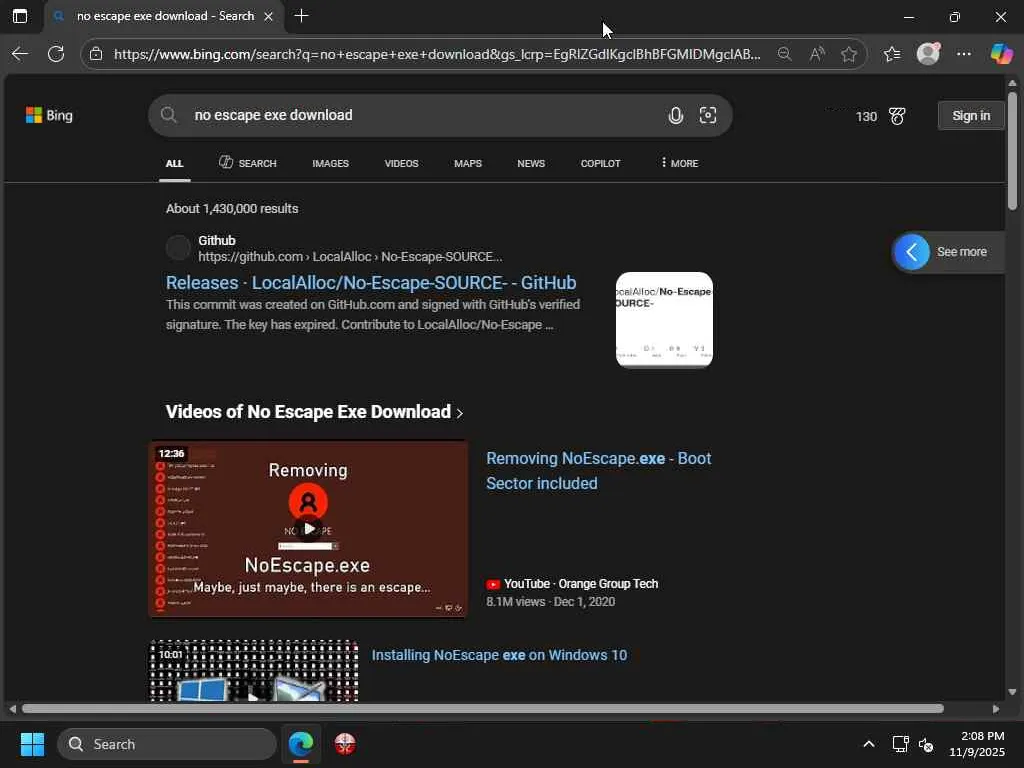Add this page to favorites star
The height and width of the screenshot is (768, 1024).
point(849,54)
